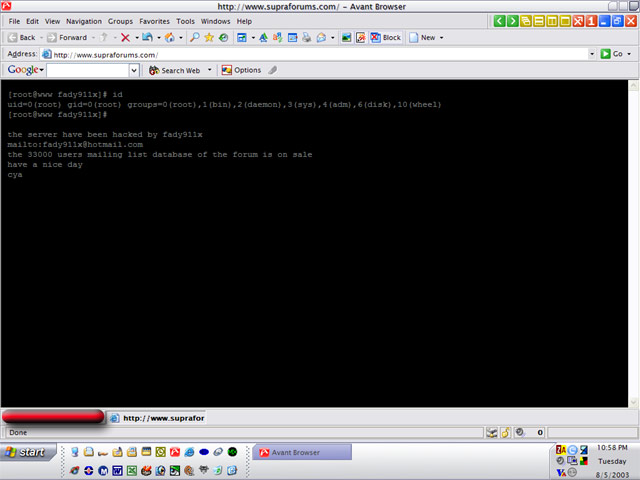640x480 pixels.
Task: Click the Google Options icon button
Action: point(241,70)
